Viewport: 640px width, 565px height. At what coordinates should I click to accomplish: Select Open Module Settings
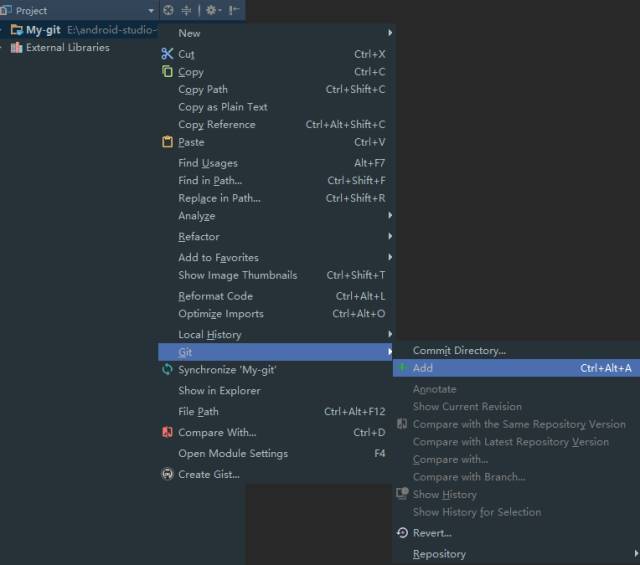[276, 454]
